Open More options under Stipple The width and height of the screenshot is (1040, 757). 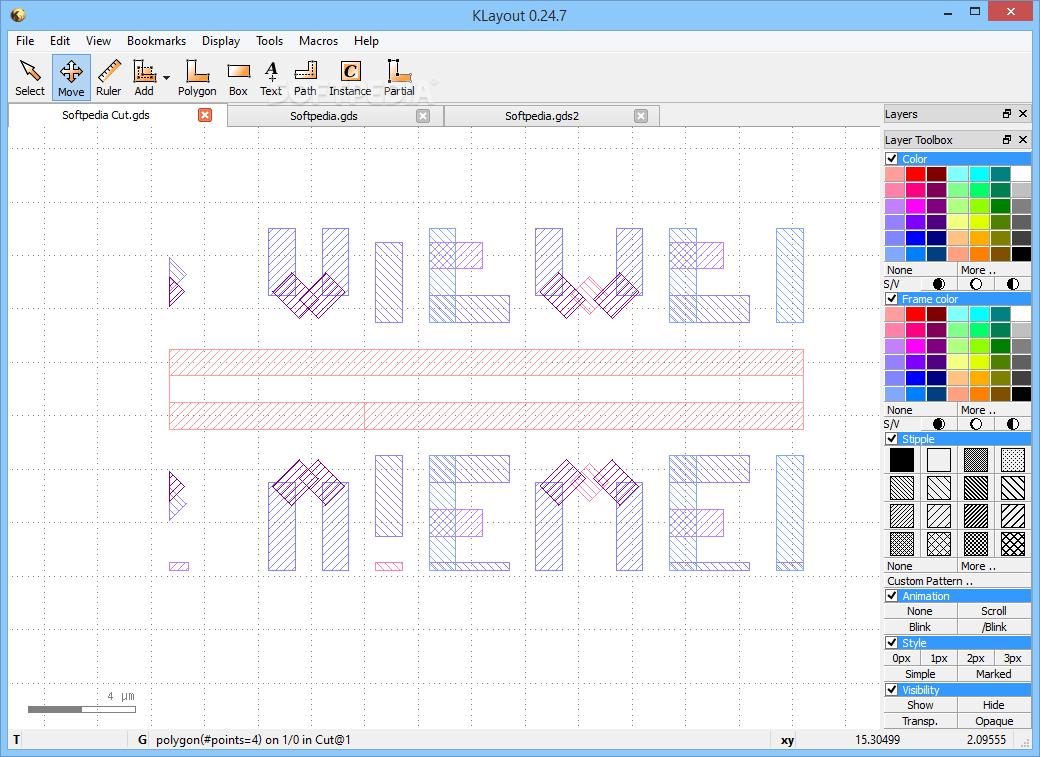(994, 566)
